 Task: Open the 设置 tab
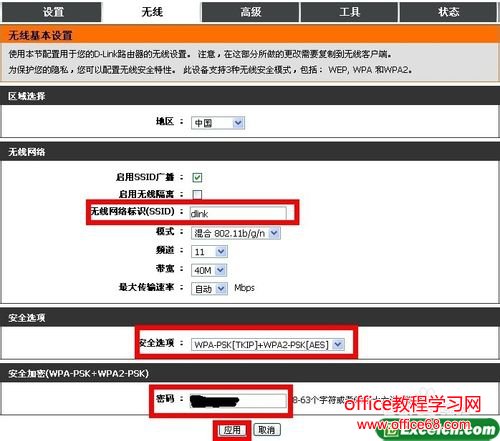pos(52,12)
